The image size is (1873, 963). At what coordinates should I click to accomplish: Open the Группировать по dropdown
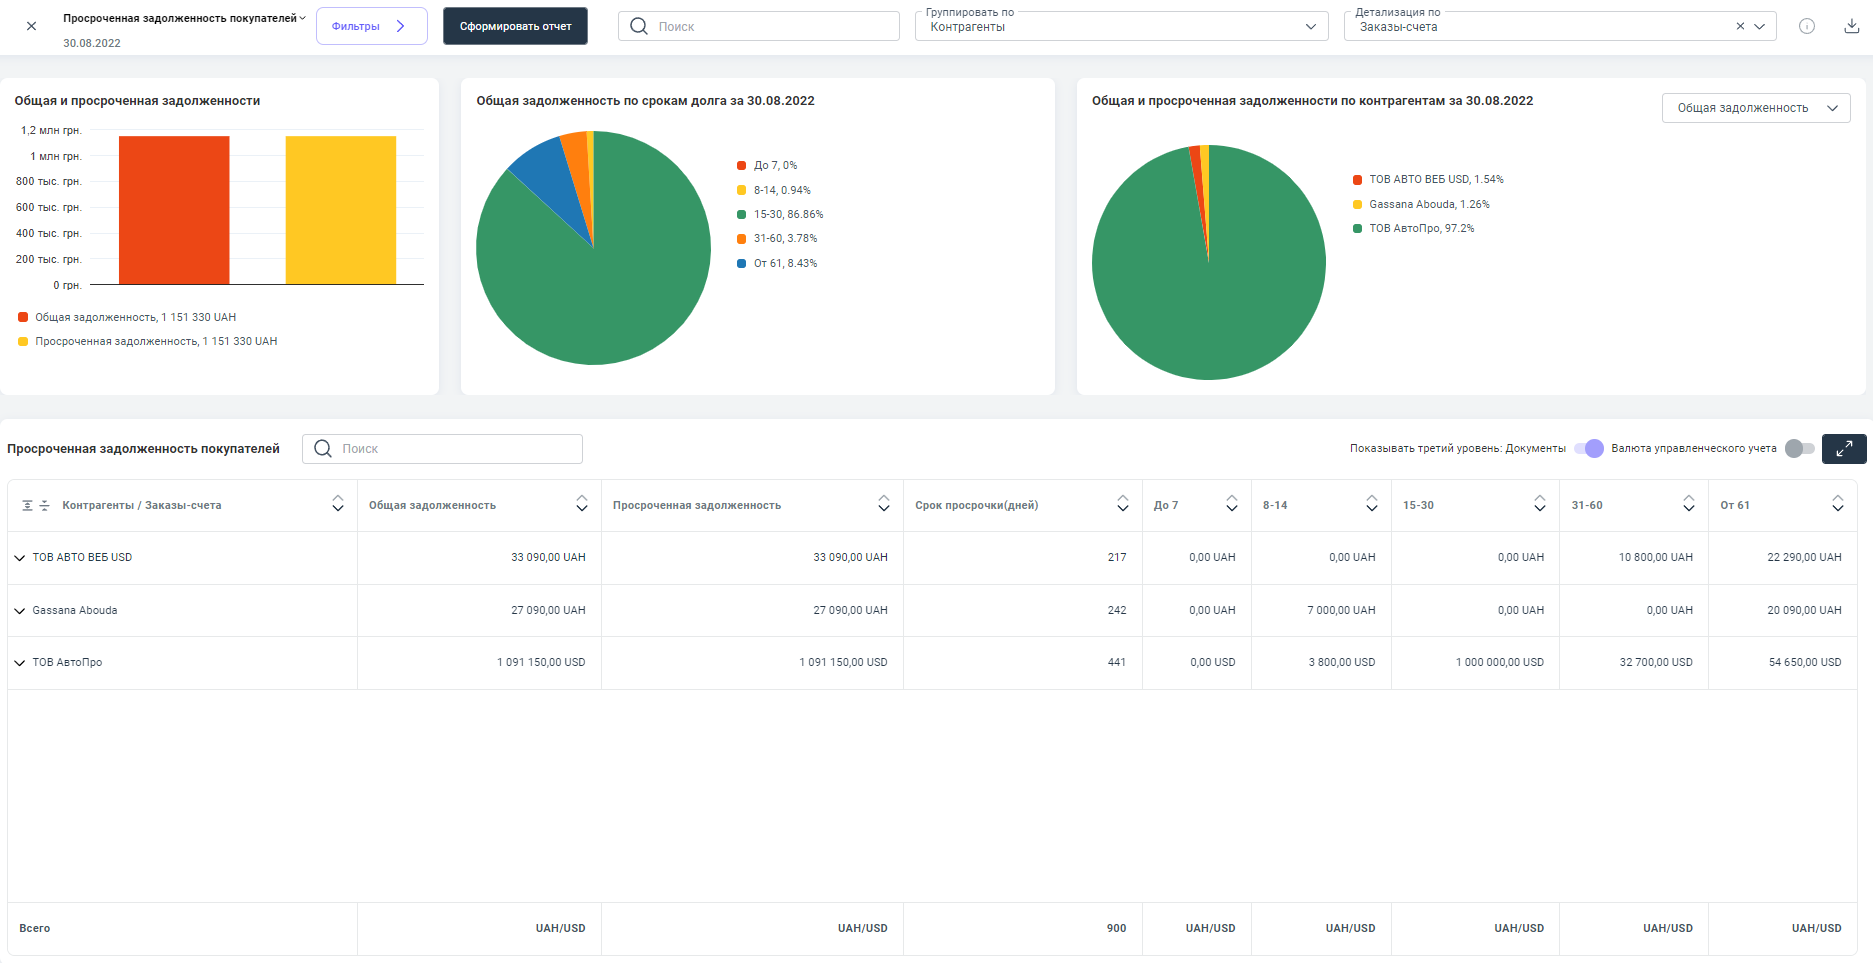point(1120,27)
